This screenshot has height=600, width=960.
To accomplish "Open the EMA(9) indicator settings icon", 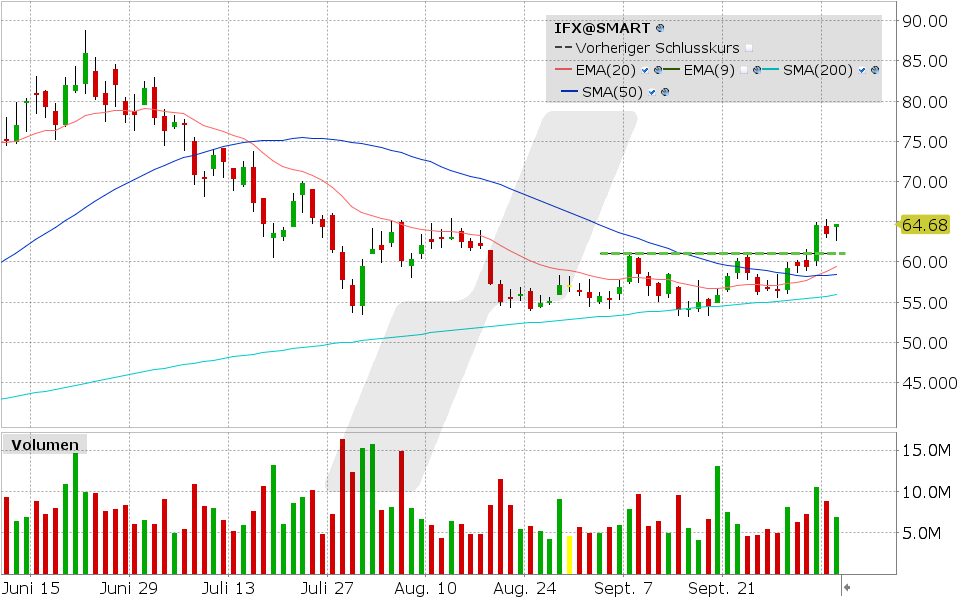I will [757, 70].
